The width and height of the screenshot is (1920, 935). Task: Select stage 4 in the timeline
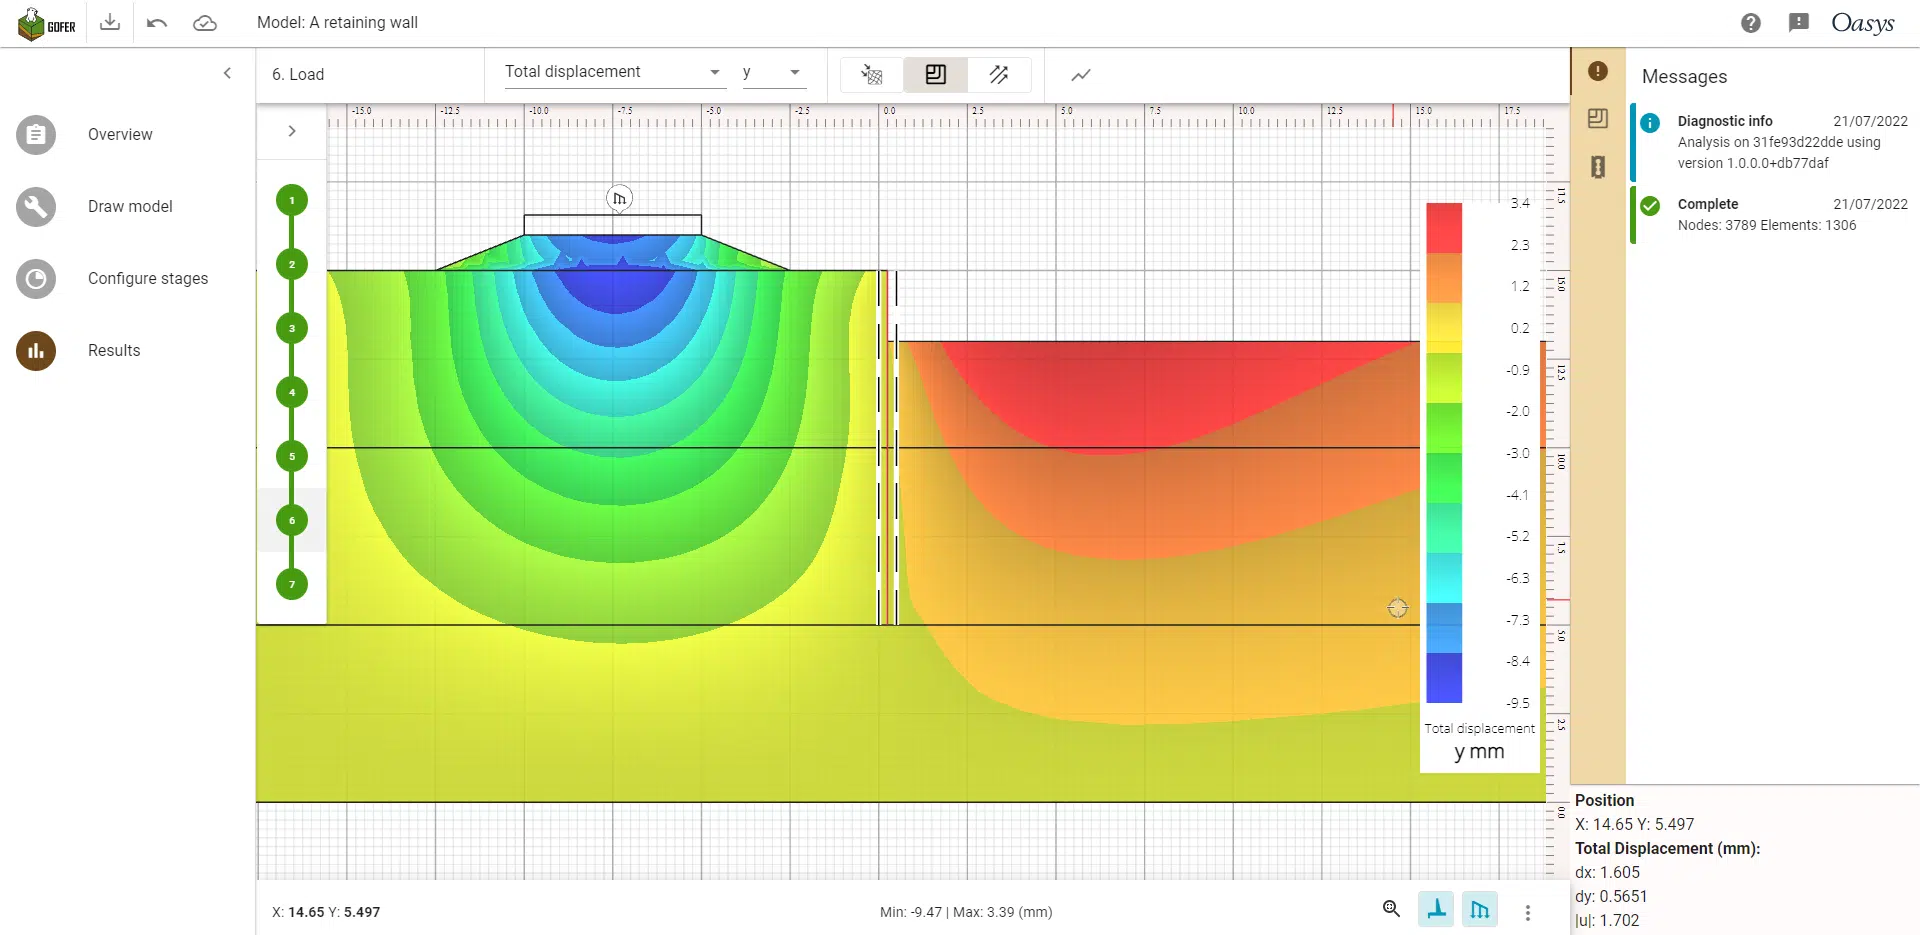(292, 392)
